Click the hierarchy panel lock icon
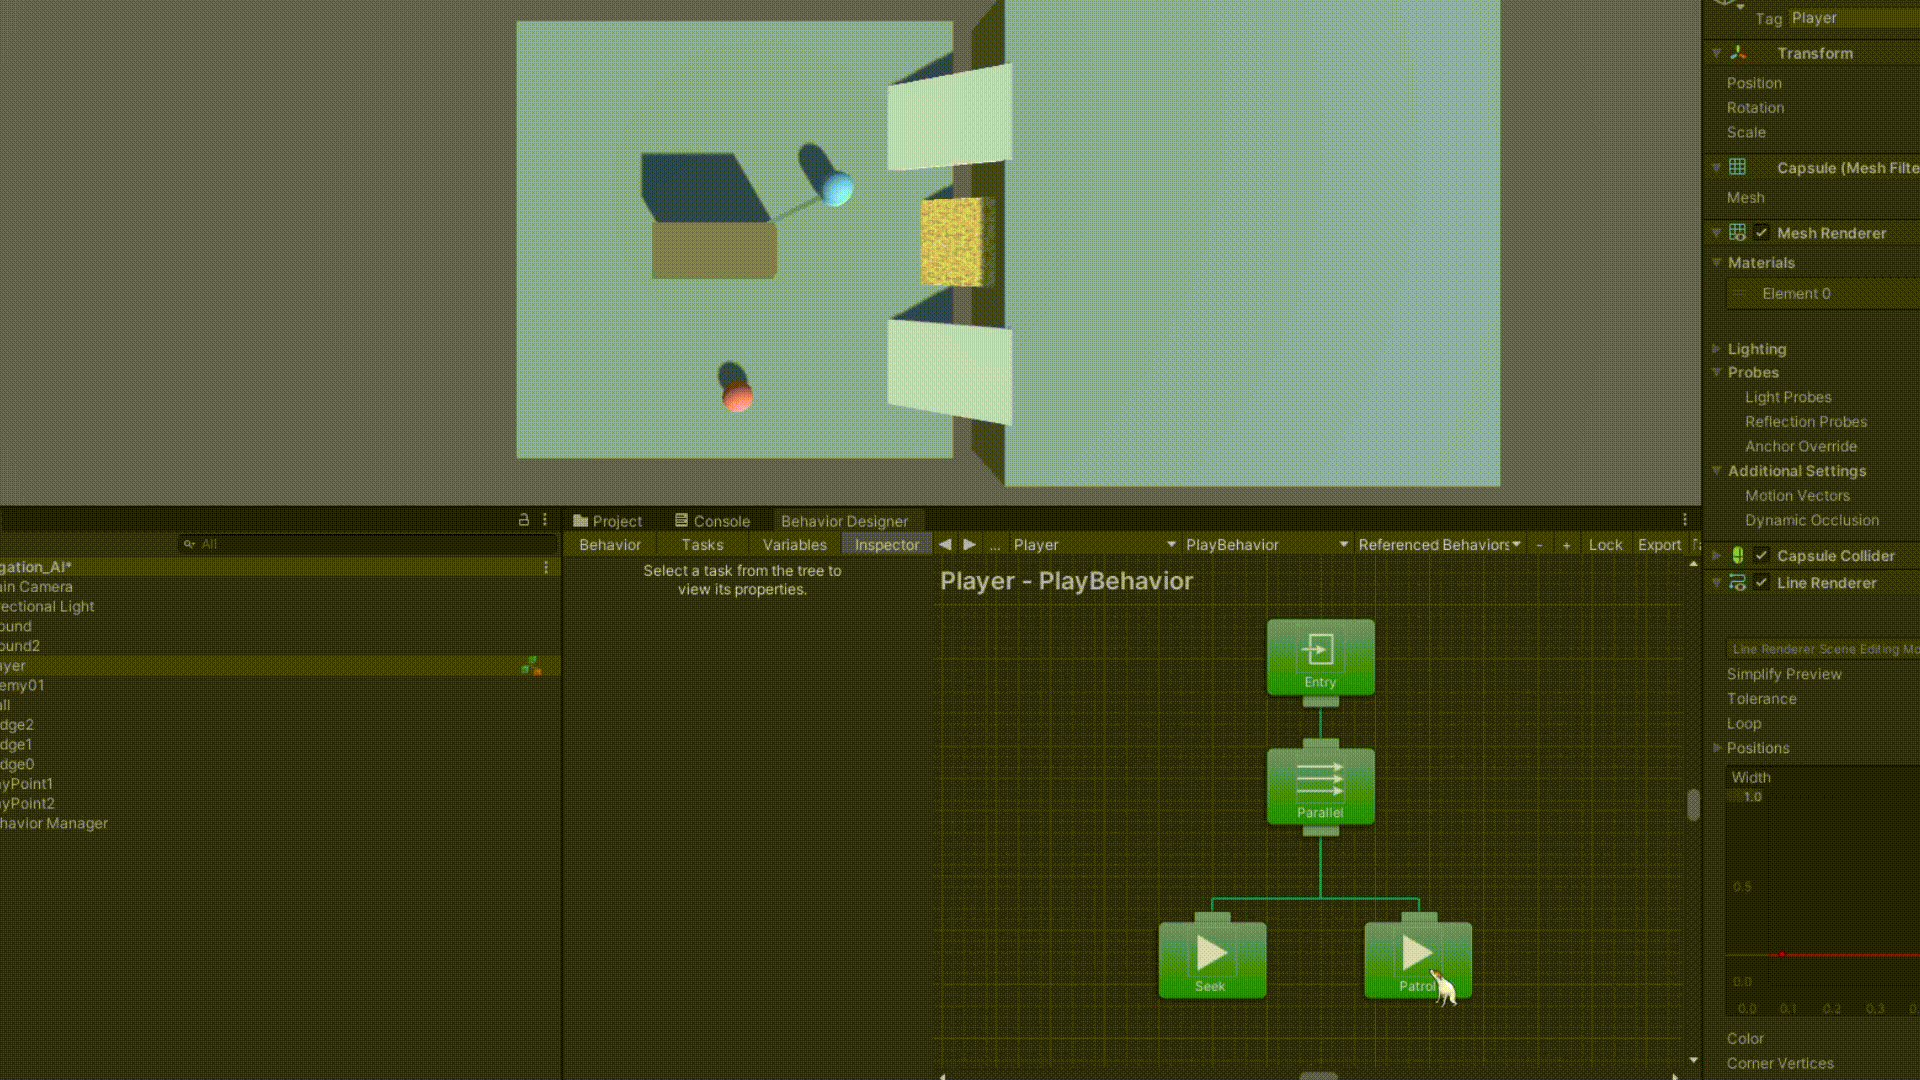This screenshot has height=1080, width=1920. (x=523, y=520)
